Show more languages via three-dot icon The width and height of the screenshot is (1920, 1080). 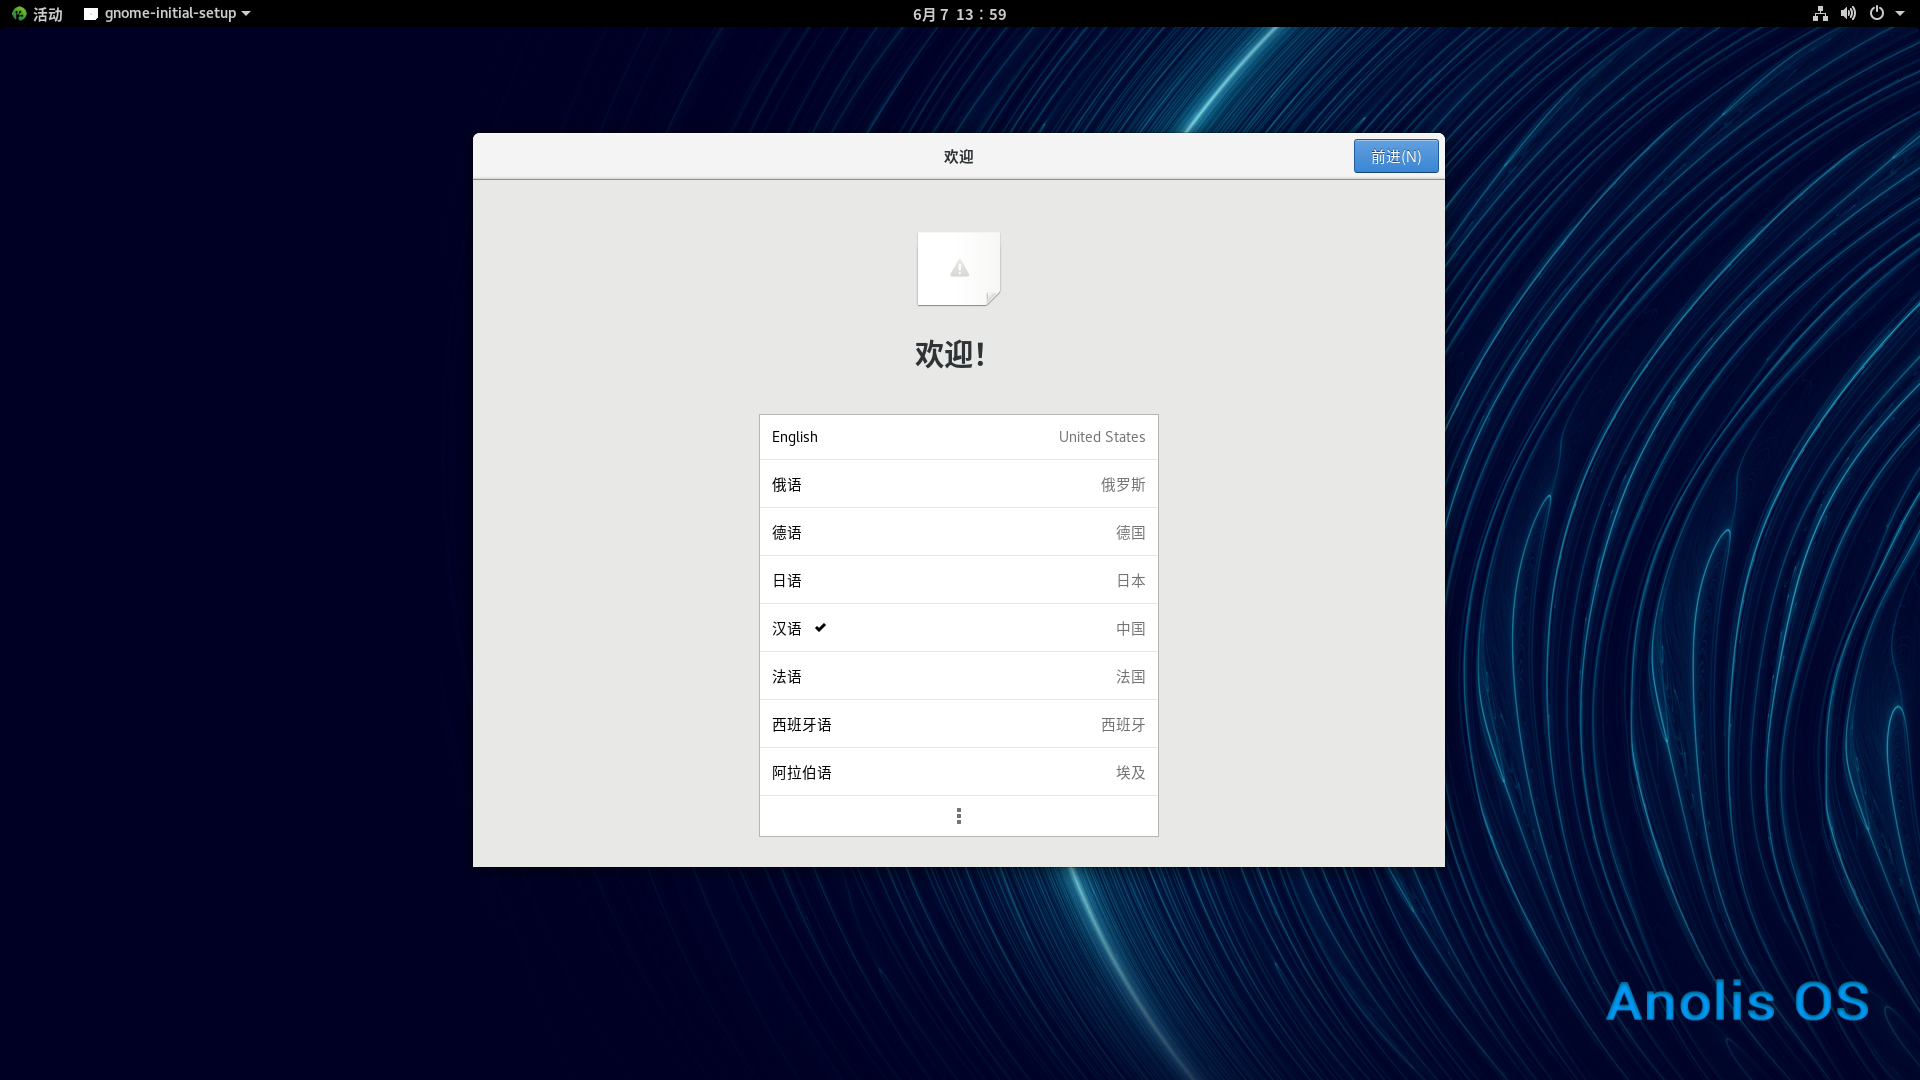pyautogui.click(x=958, y=816)
